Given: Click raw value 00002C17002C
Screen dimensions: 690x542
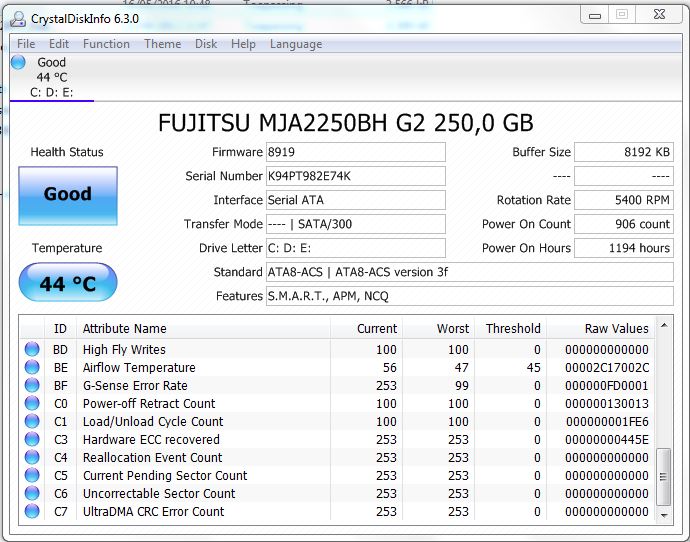Looking at the screenshot, I should pyautogui.click(x=607, y=367).
